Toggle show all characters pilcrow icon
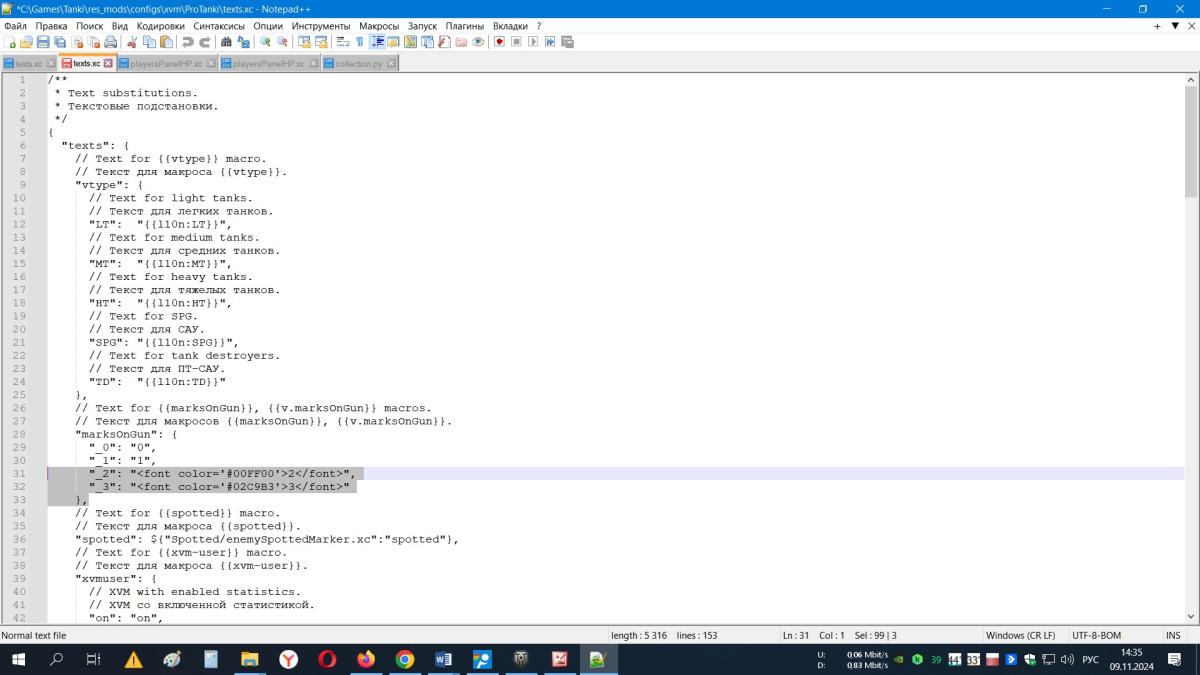 pyautogui.click(x=360, y=42)
